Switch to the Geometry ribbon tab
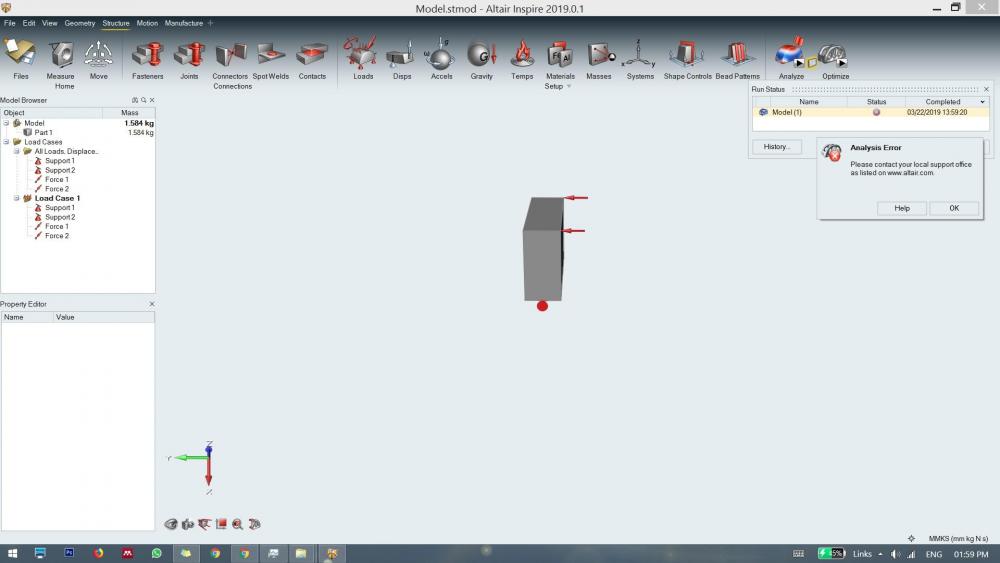Image resolution: width=1000 pixels, height=563 pixels. [80, 23]
